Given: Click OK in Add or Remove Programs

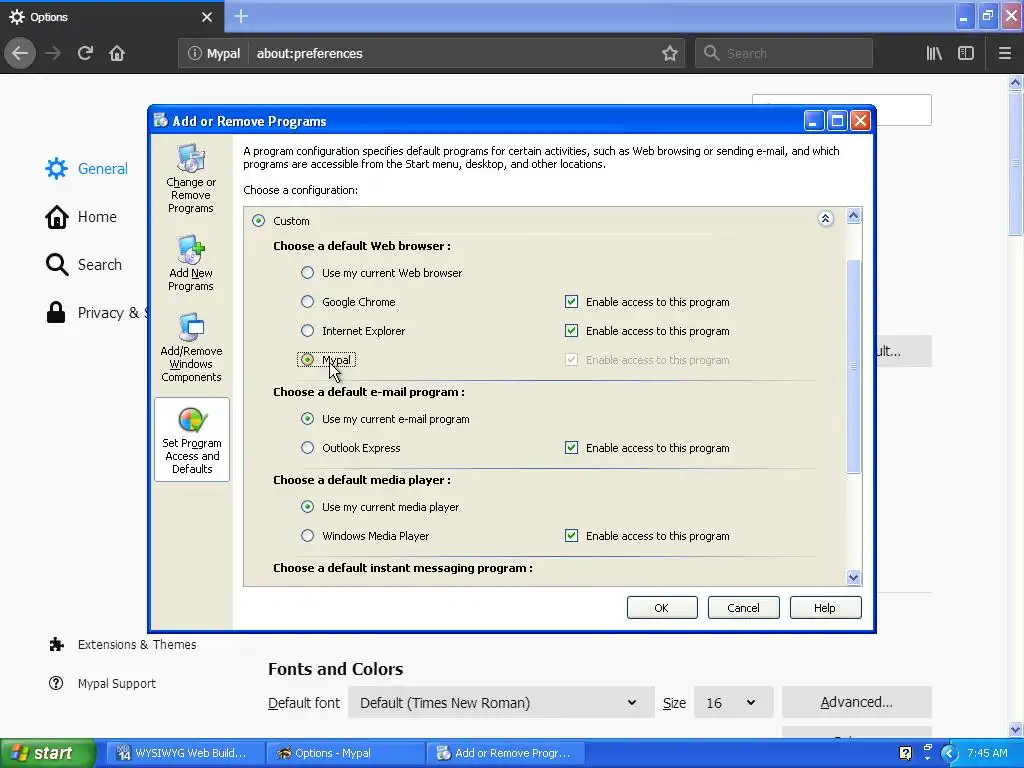Looking at the screenshot, I should (x=662, y=608).
